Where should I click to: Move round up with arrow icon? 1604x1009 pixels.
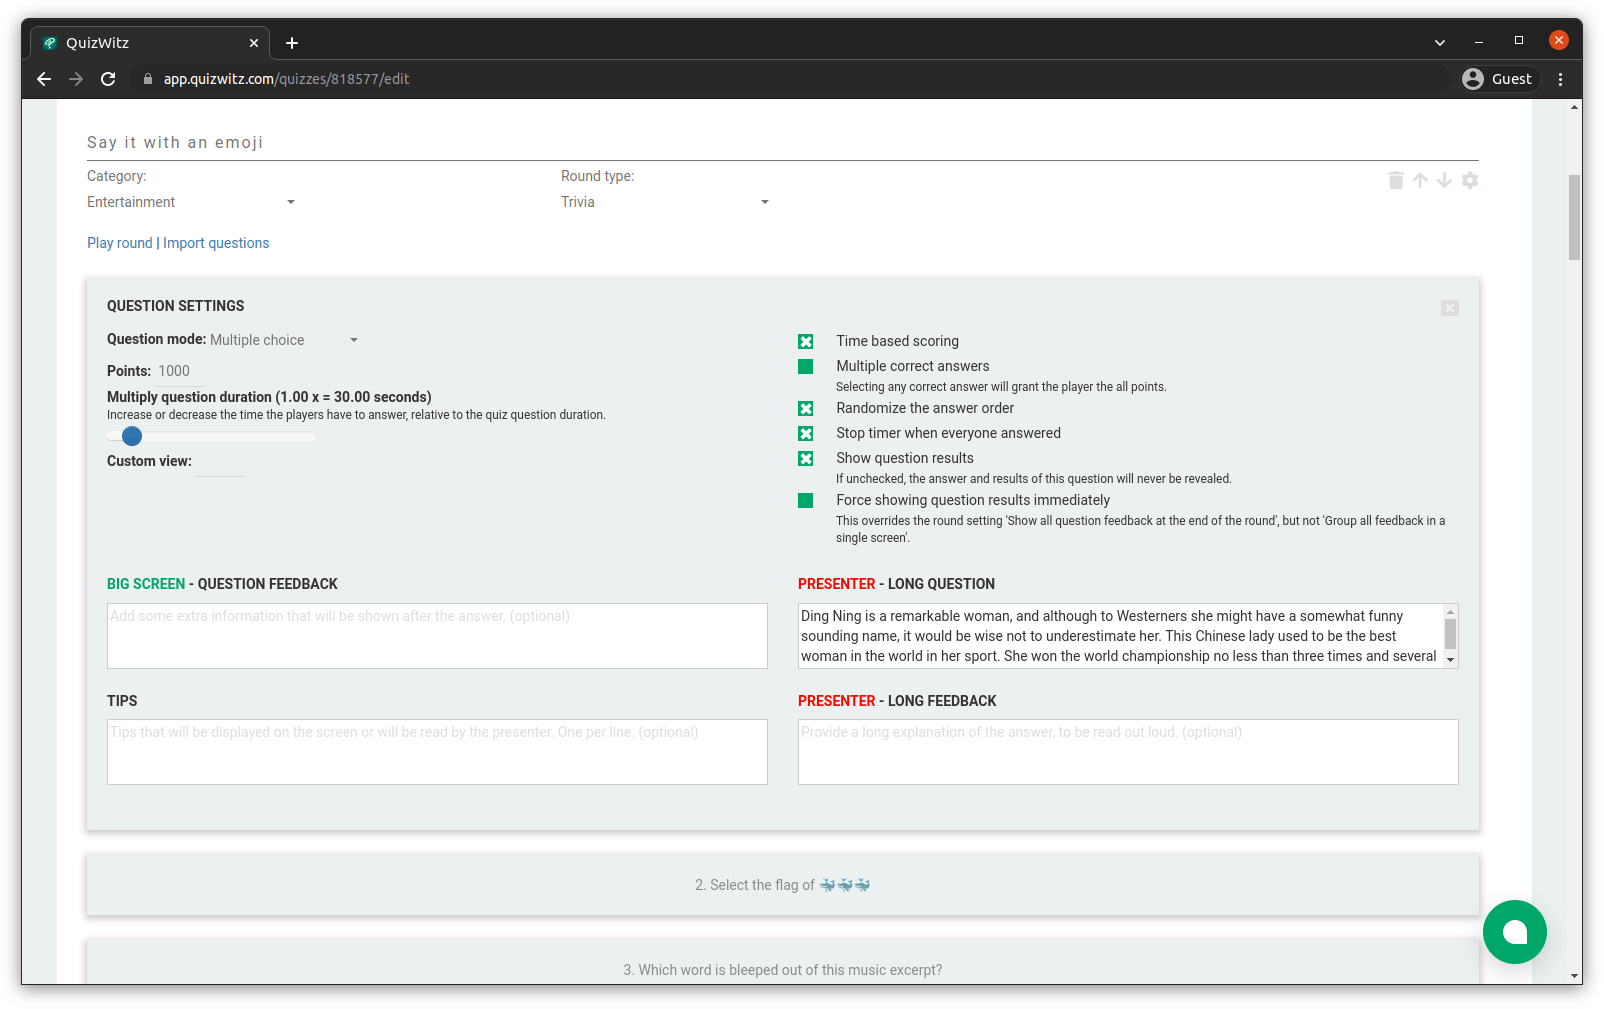pos(1420,180)
